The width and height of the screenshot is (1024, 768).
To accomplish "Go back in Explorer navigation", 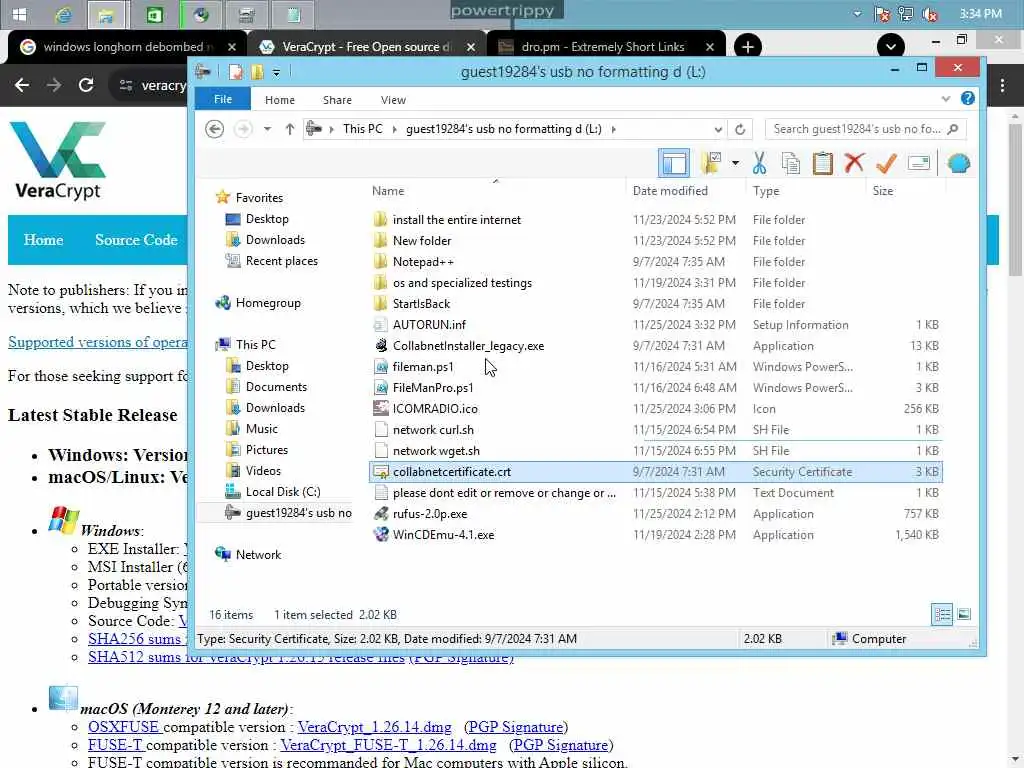I will coord(214,129).
